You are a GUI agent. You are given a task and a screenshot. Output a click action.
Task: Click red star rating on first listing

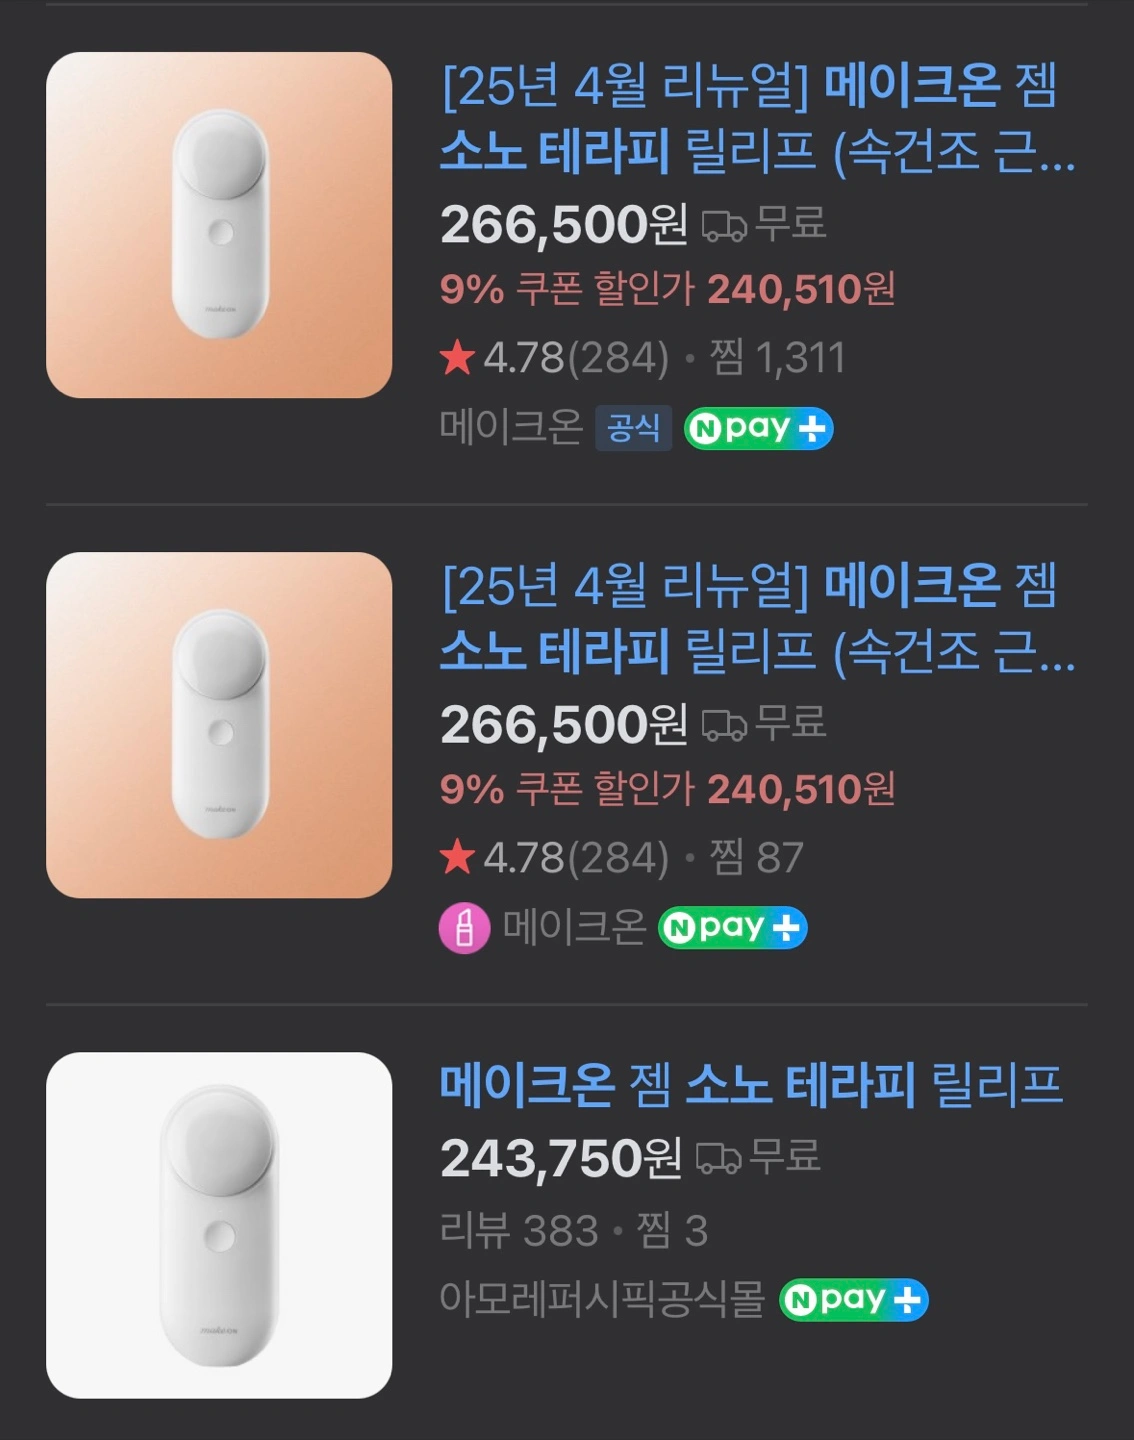point(457,357)
